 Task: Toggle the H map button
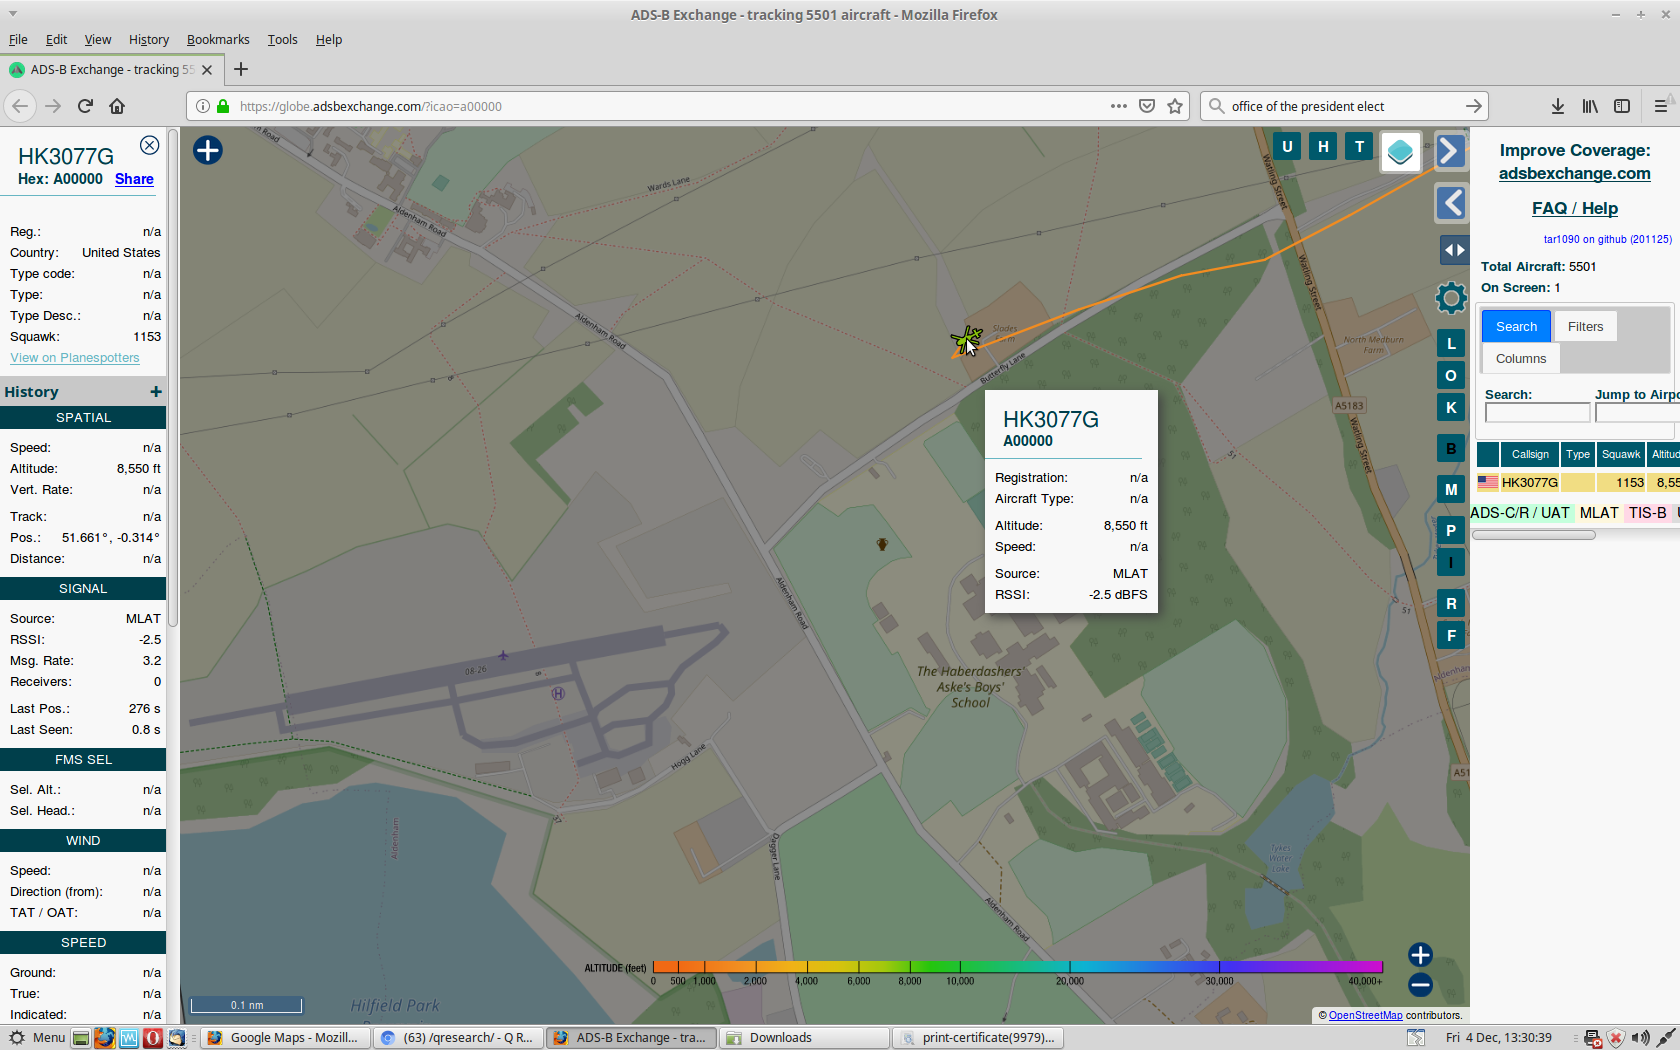[x=1323, y=146]
